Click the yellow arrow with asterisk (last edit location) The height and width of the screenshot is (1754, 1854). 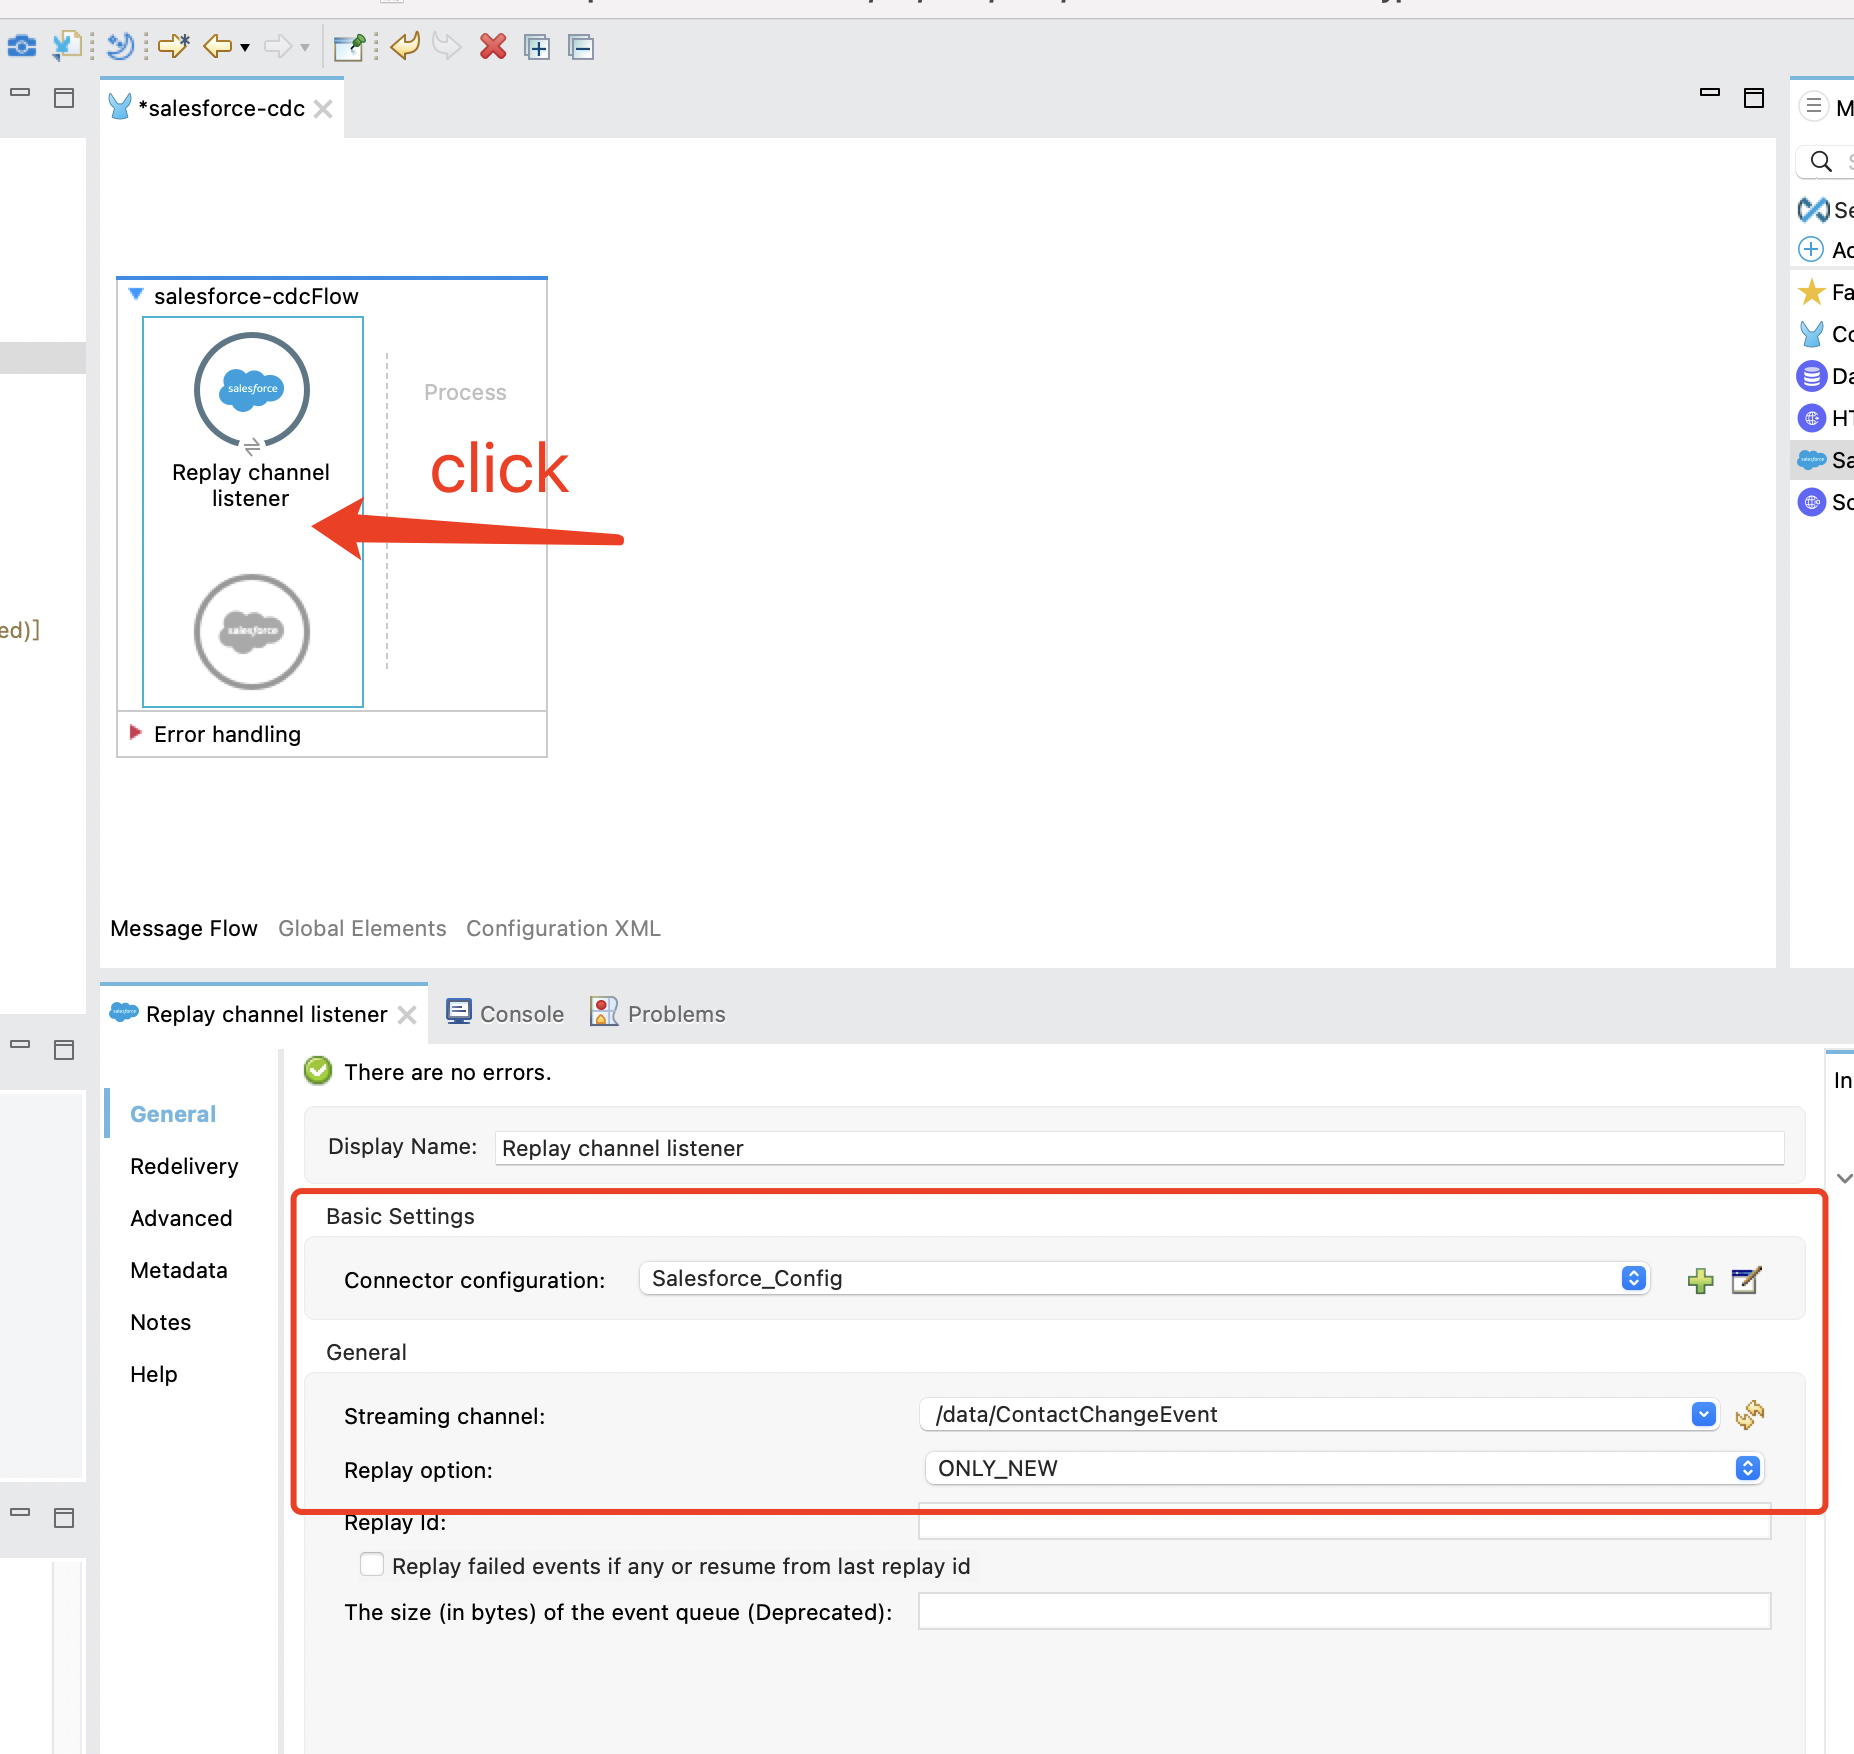pyautogui.click(x=174, y=46)
